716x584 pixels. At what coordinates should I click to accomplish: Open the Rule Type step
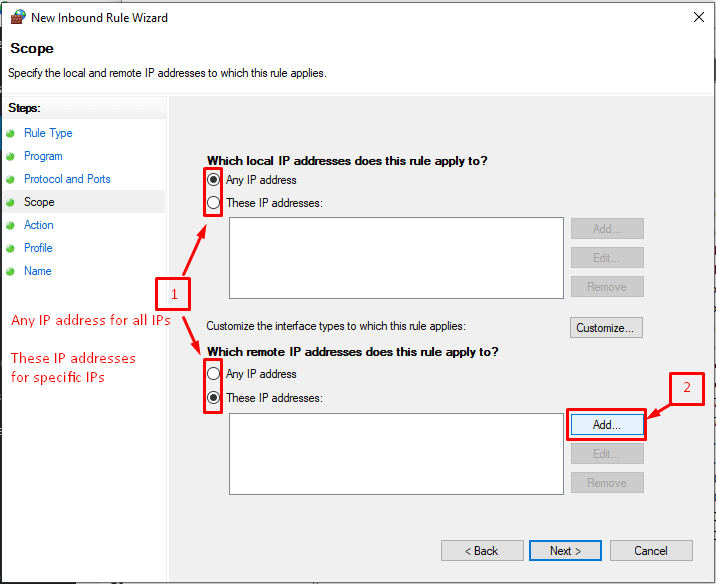coord(48,133)
